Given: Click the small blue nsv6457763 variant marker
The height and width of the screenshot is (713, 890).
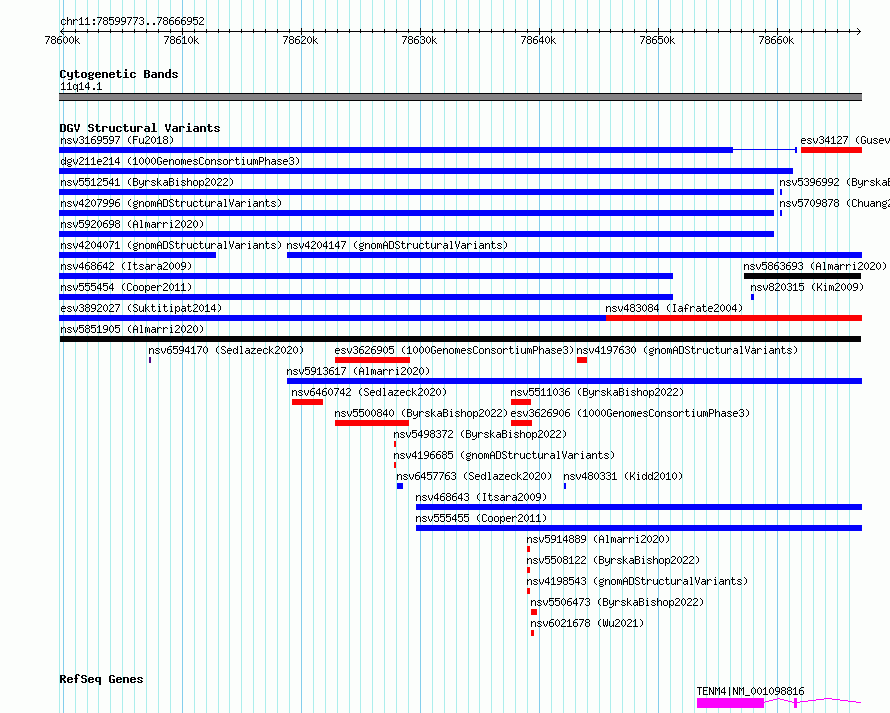Looking at the screenshot, I should click(x=400, y=486).
